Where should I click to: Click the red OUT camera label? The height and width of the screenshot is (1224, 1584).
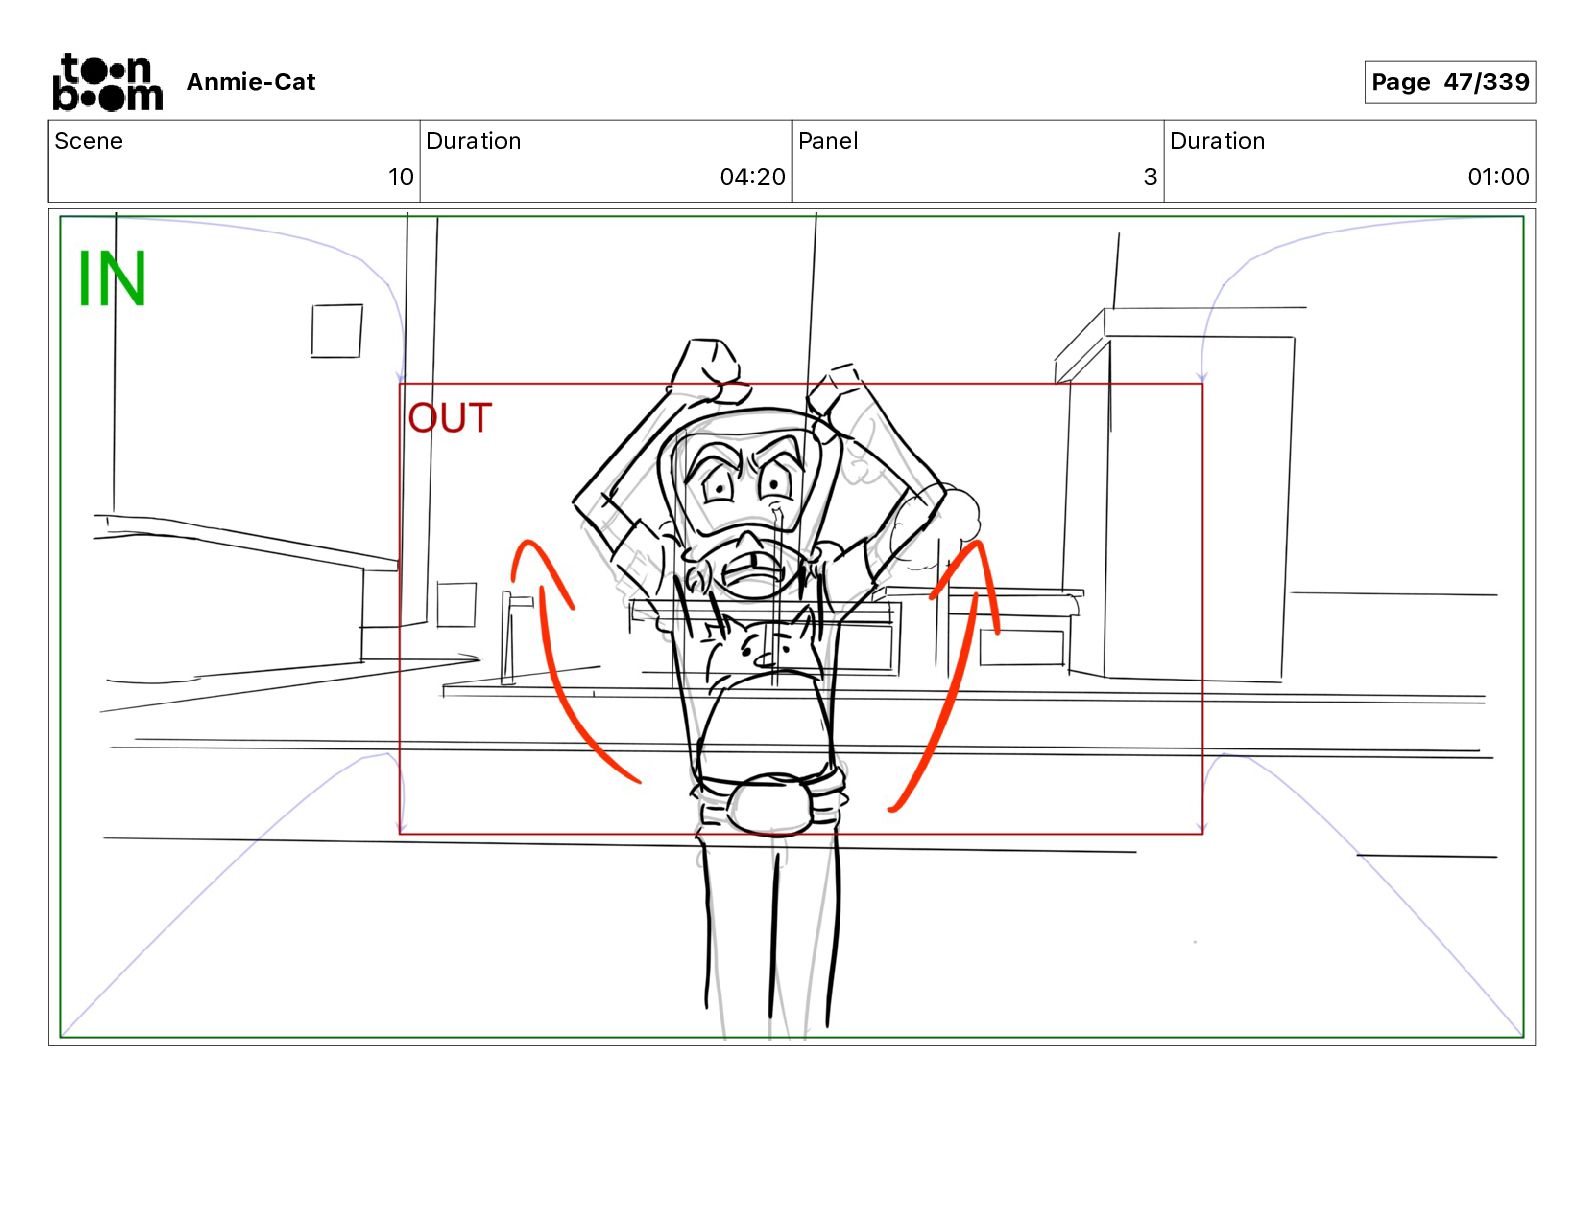click(x=450, y=418)
